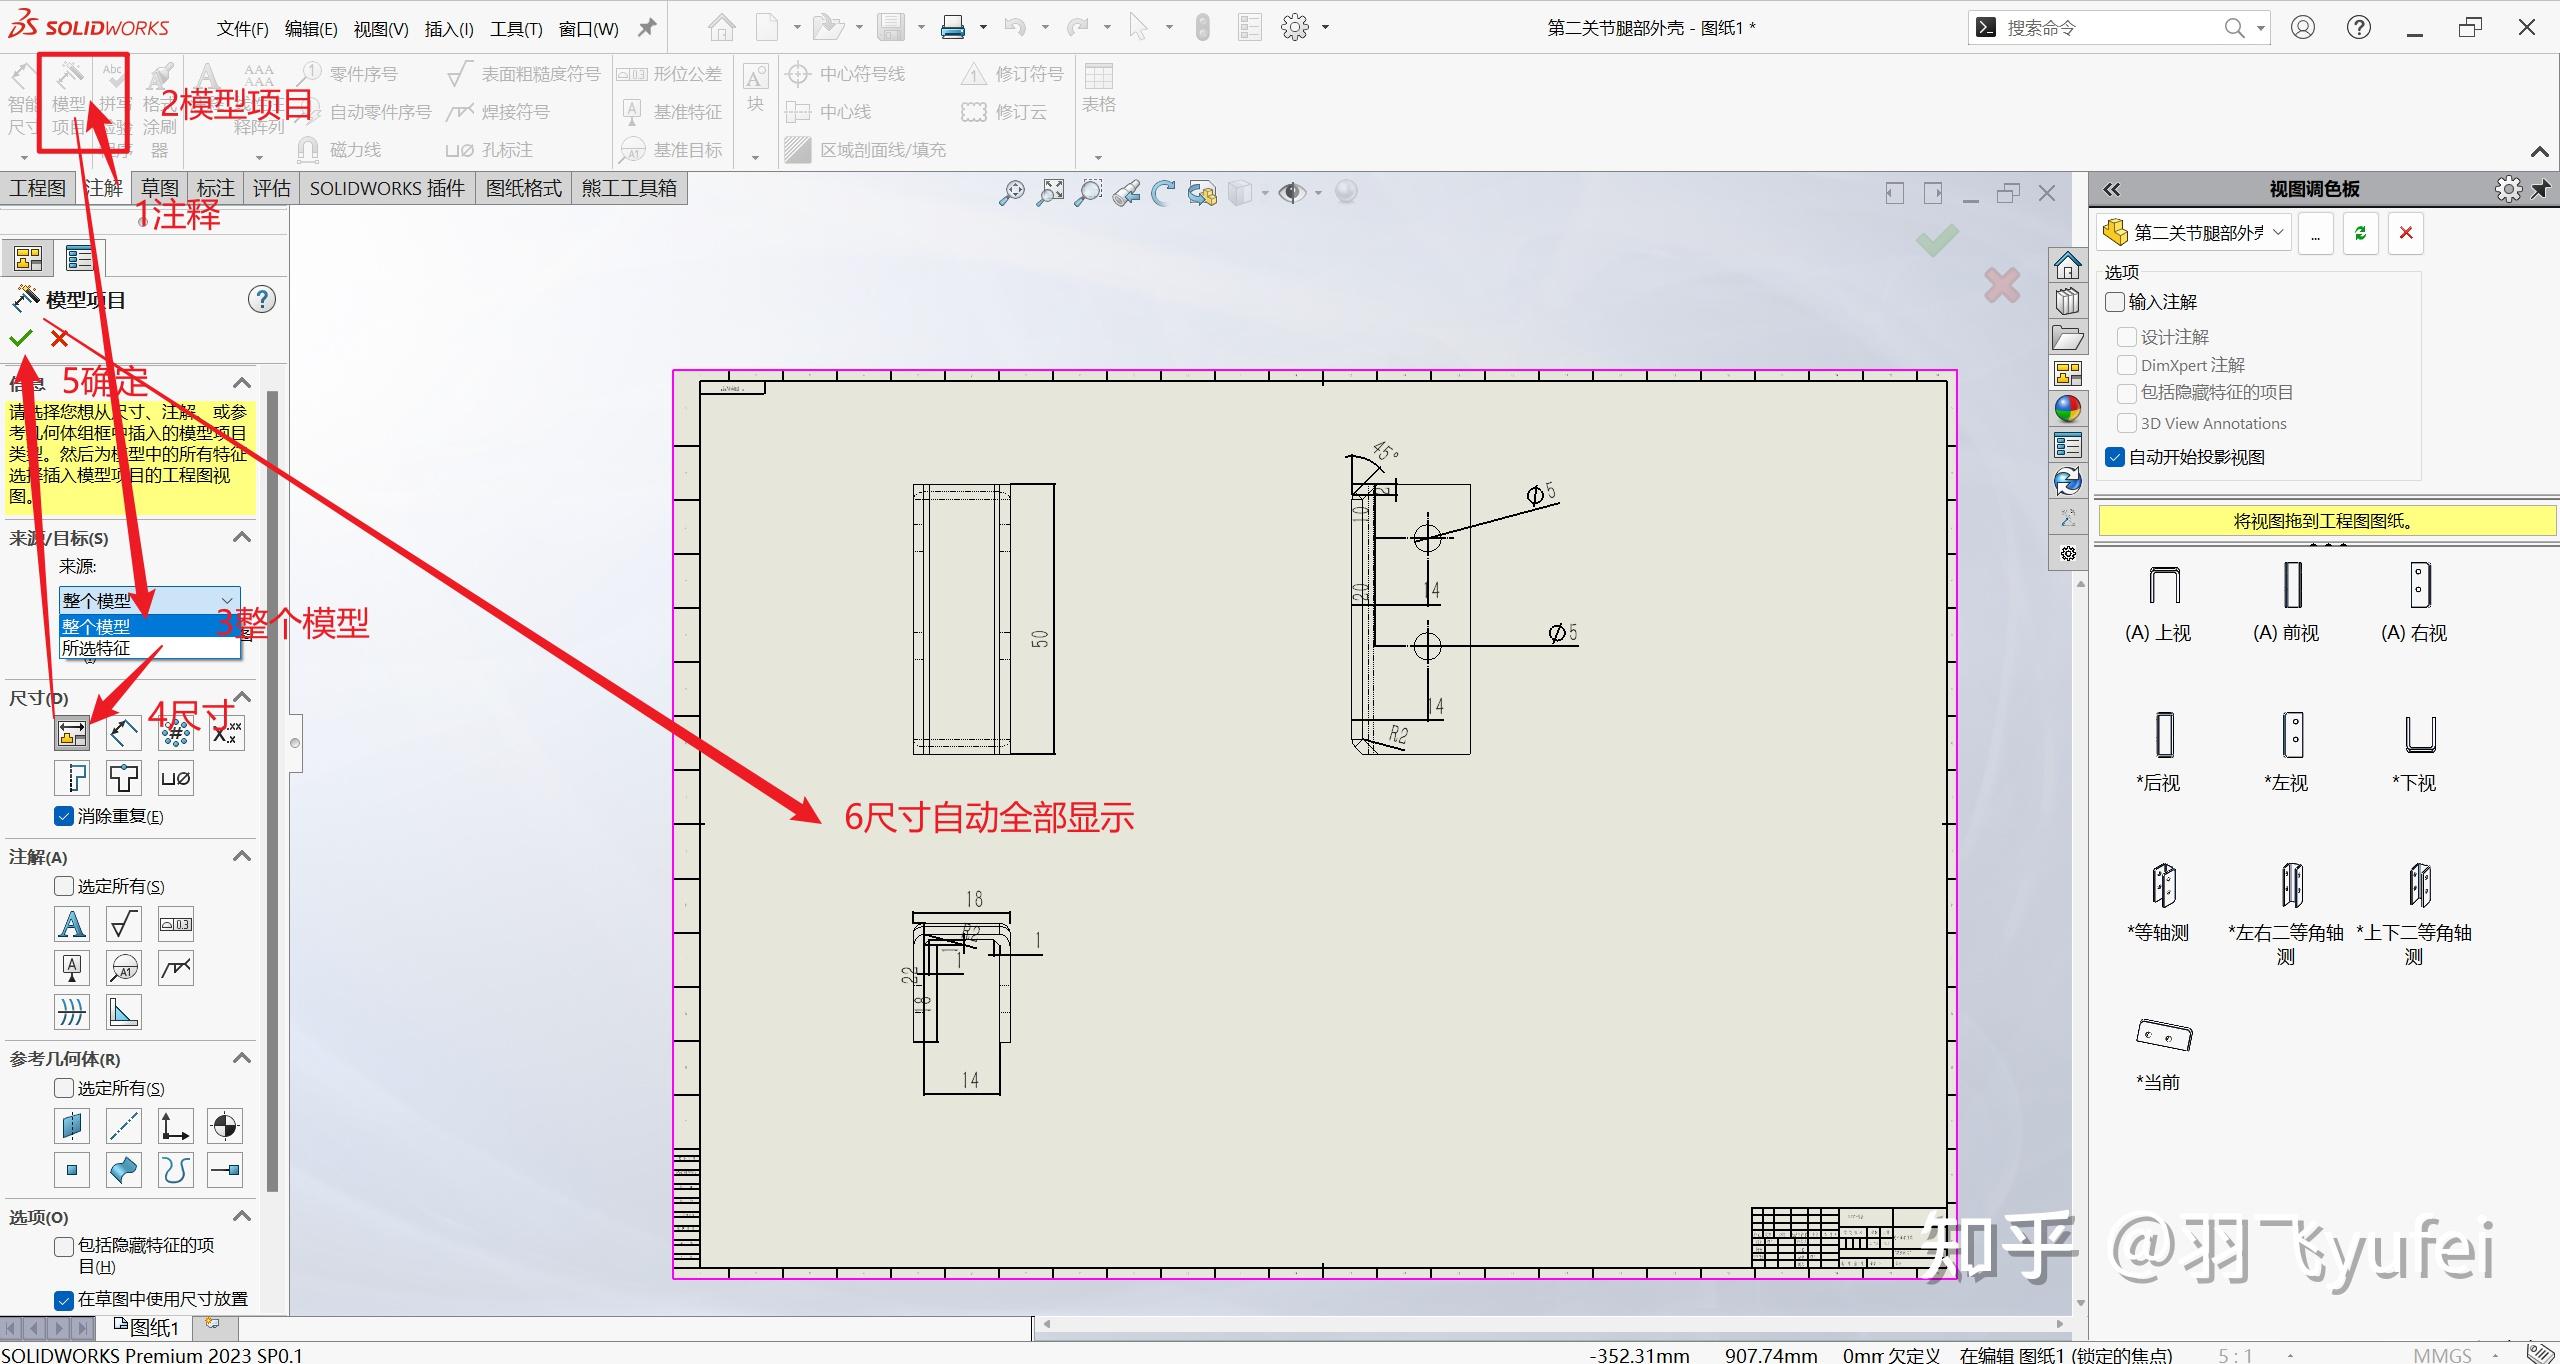Check 3D View Annotations option
2560x1364 pixels.
(2127, 423)
